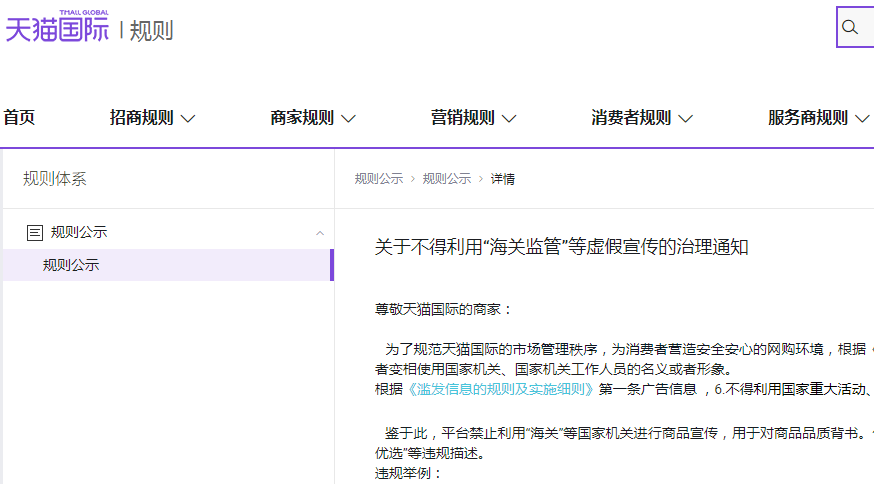
Task: Expand the 营销规则 dropdown arrow
Action: point(509,119)
